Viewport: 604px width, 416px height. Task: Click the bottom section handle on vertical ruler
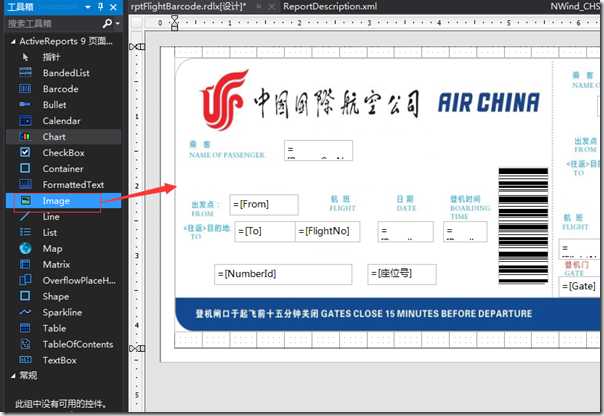(x=137, y=349)
